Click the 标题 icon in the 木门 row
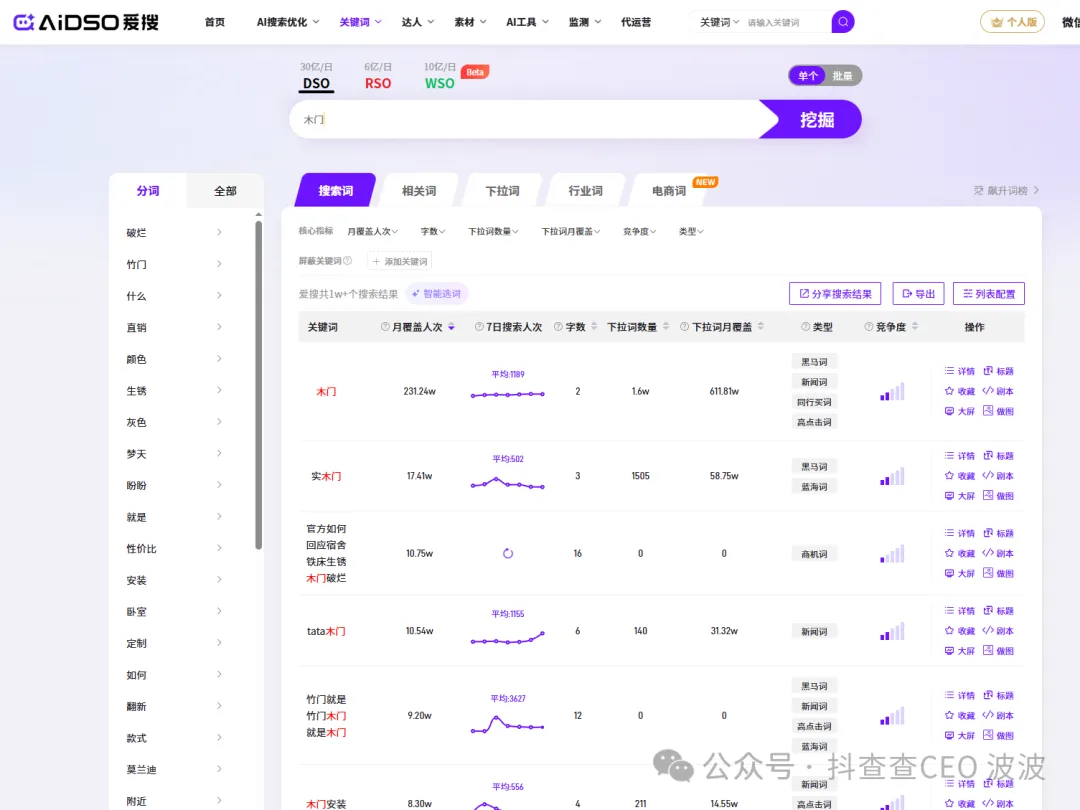1080x810 pixels. click(988, 371)
